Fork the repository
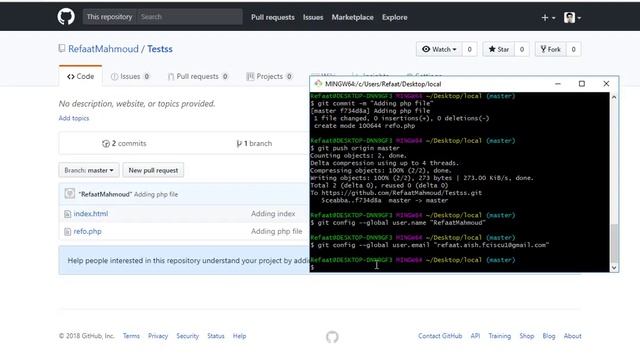Viewport: 640px width, 360px height. tap(550, 49)
